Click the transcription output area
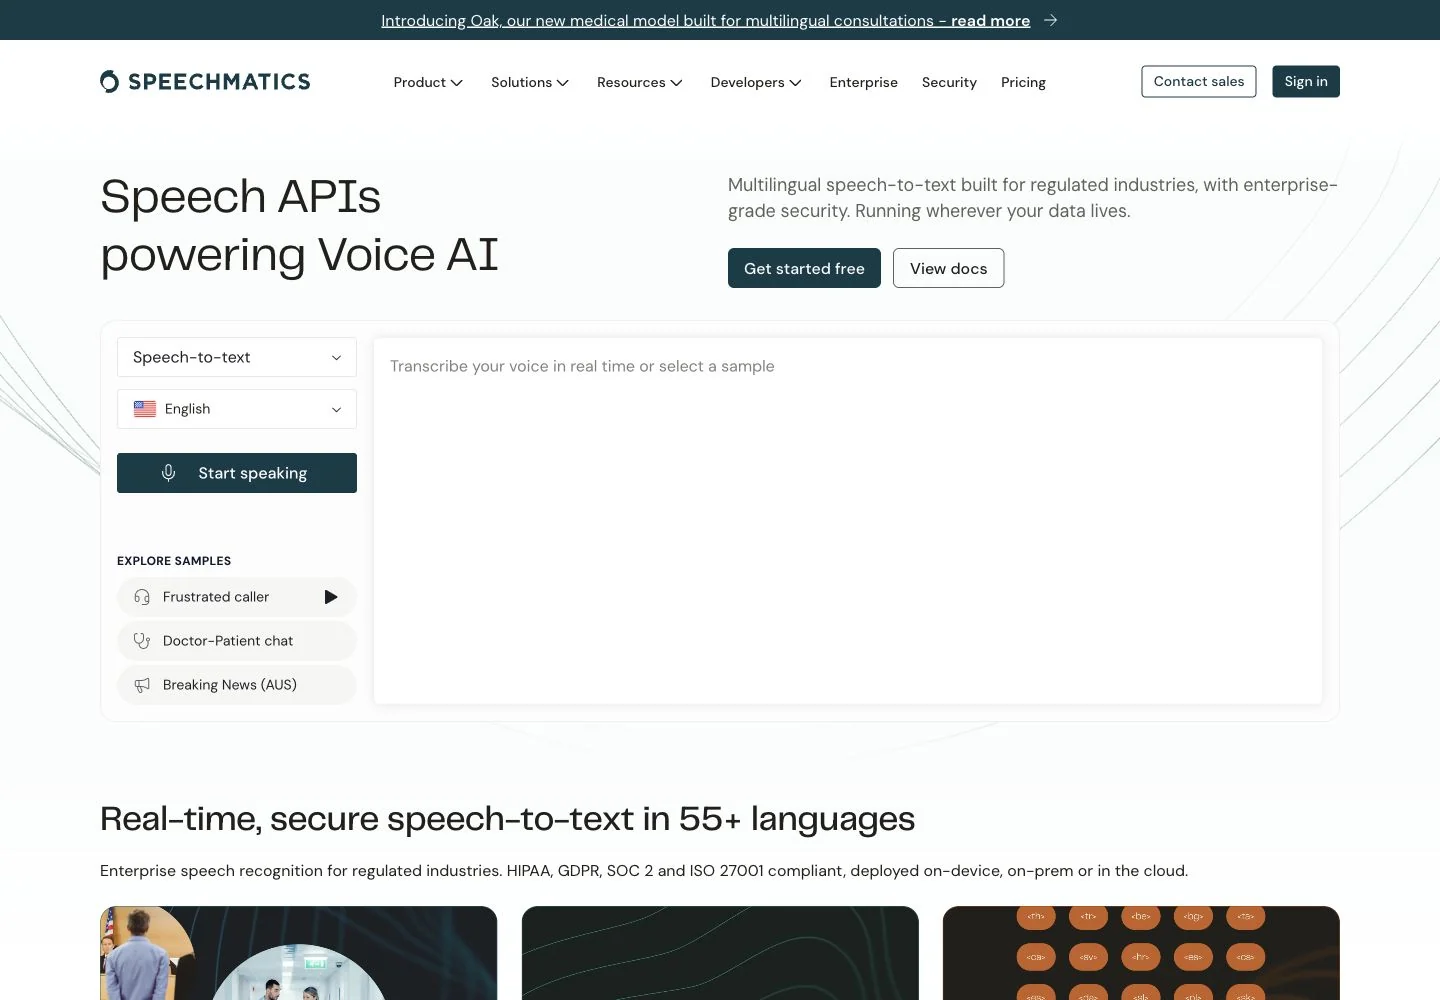 click(x=848, y=521)
